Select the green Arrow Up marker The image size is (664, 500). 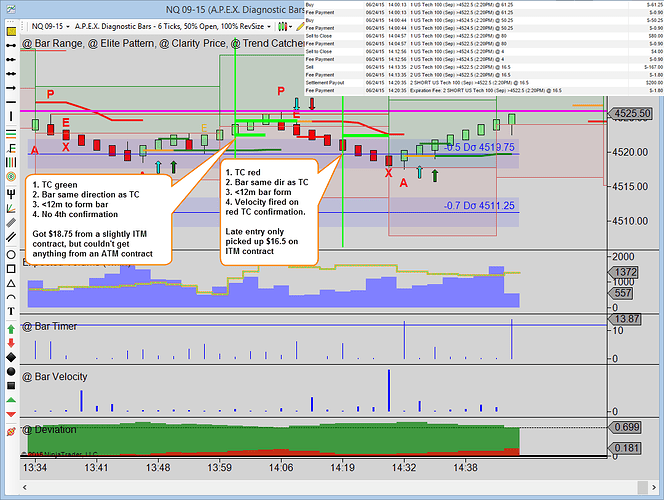[x=11, y=329]
